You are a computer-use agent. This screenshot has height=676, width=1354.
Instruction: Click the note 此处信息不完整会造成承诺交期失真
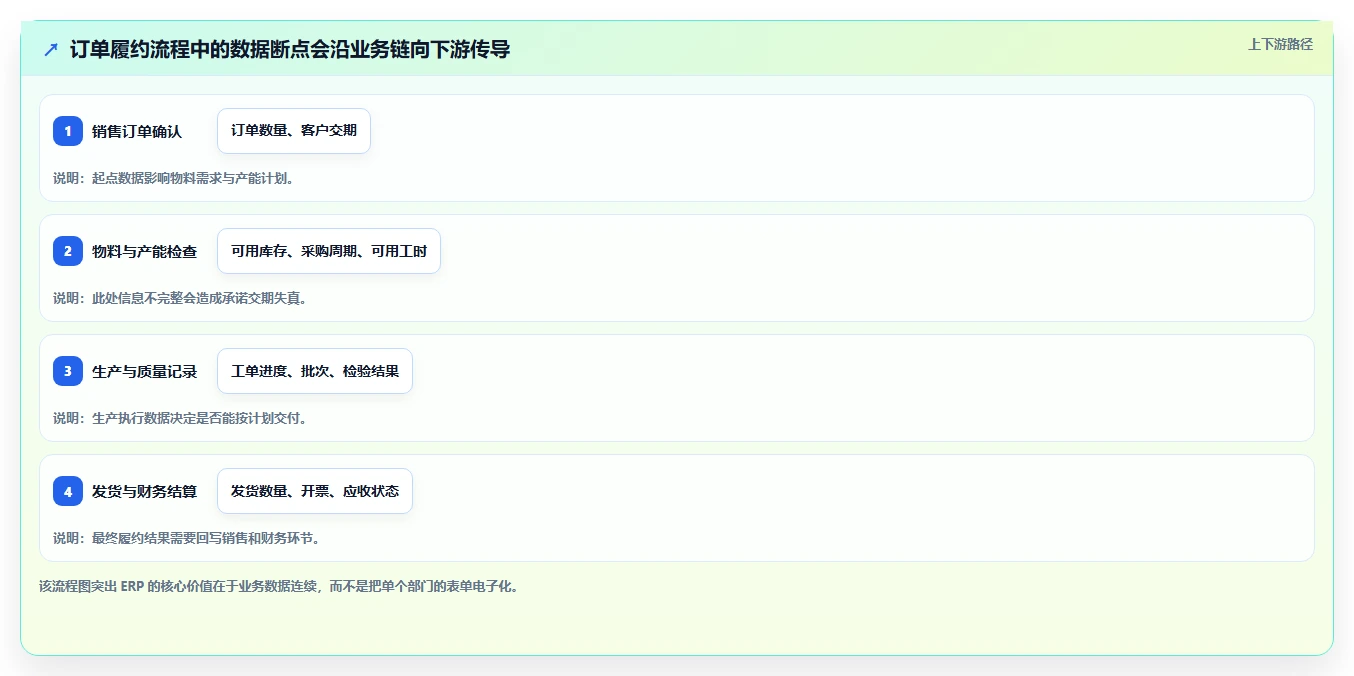coord(181,298)
